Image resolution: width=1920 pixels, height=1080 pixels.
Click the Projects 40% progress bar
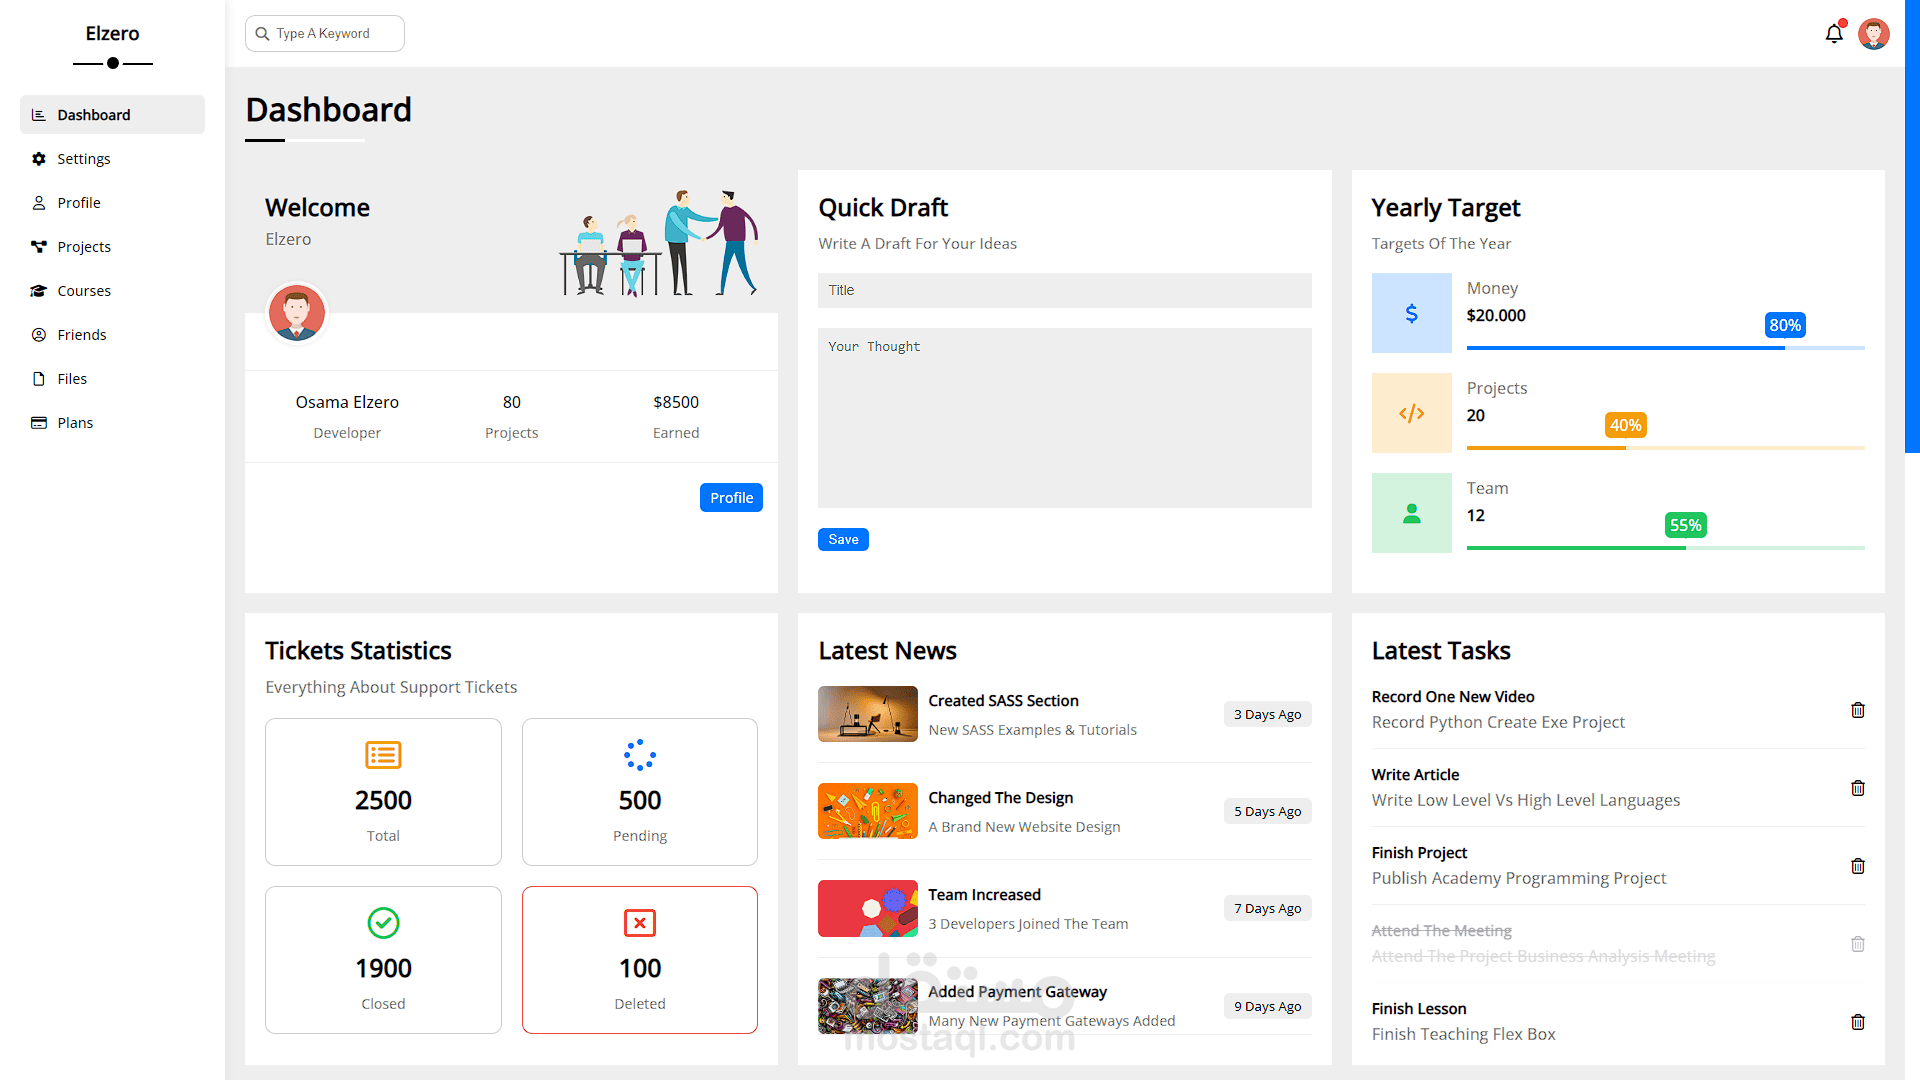click(1666, 448)
